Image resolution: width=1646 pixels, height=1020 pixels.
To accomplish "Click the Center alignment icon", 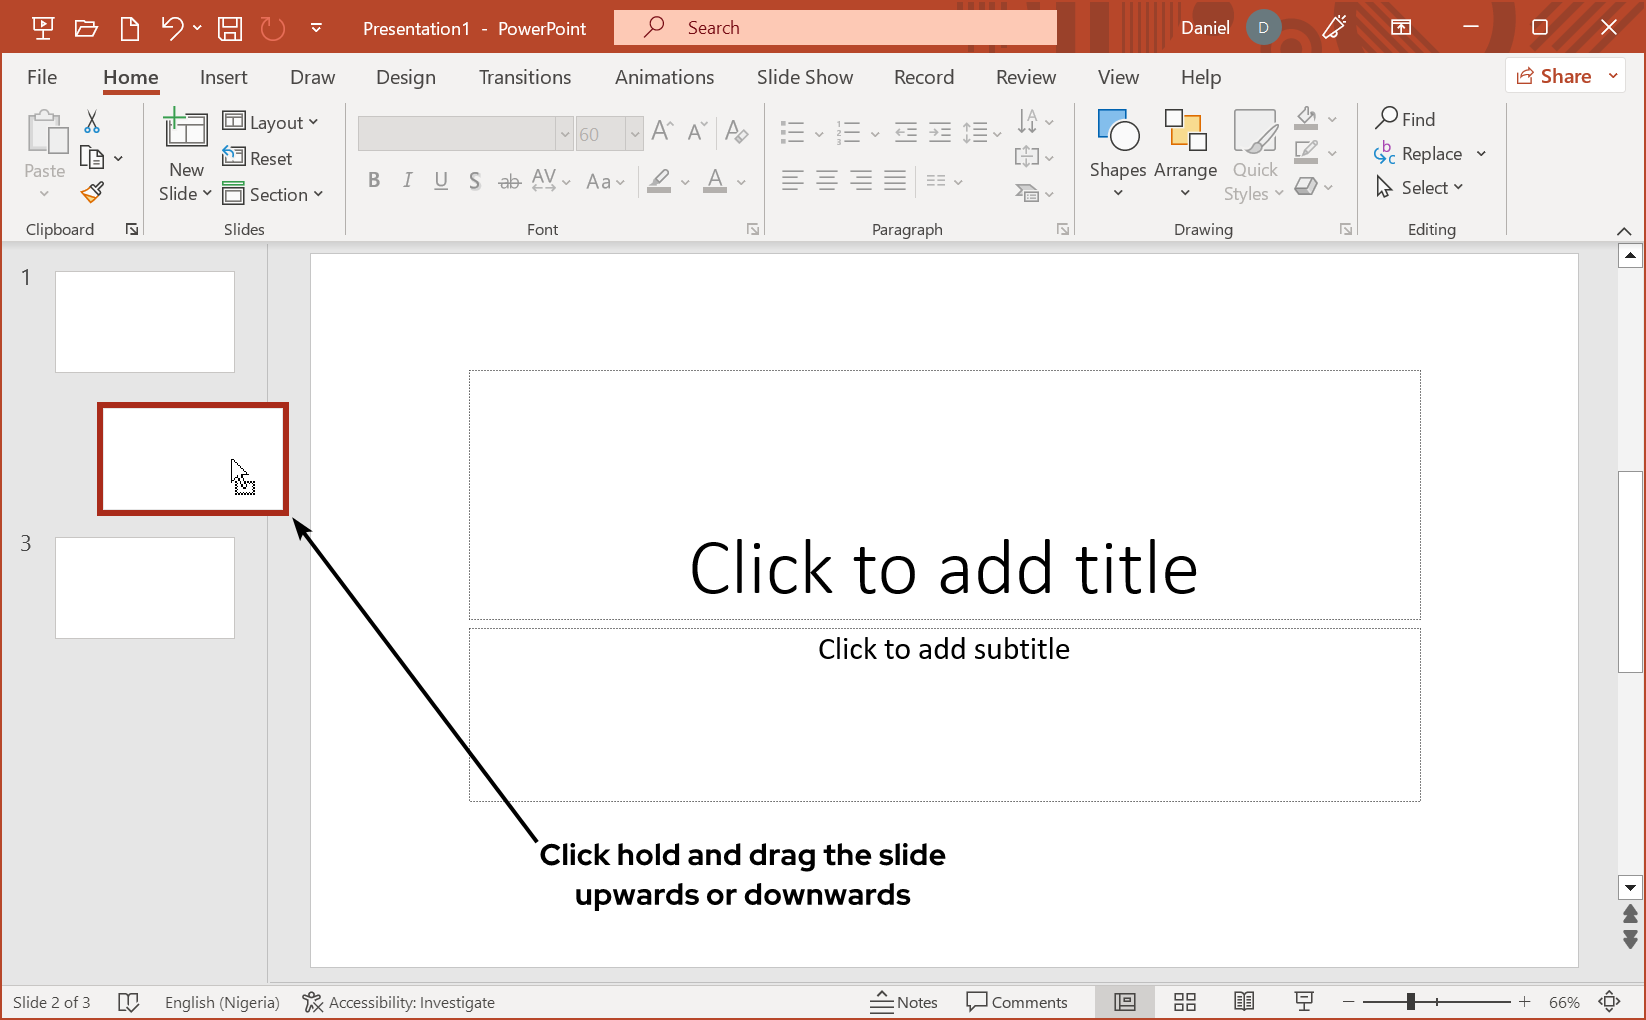I will tap(826, 180).
